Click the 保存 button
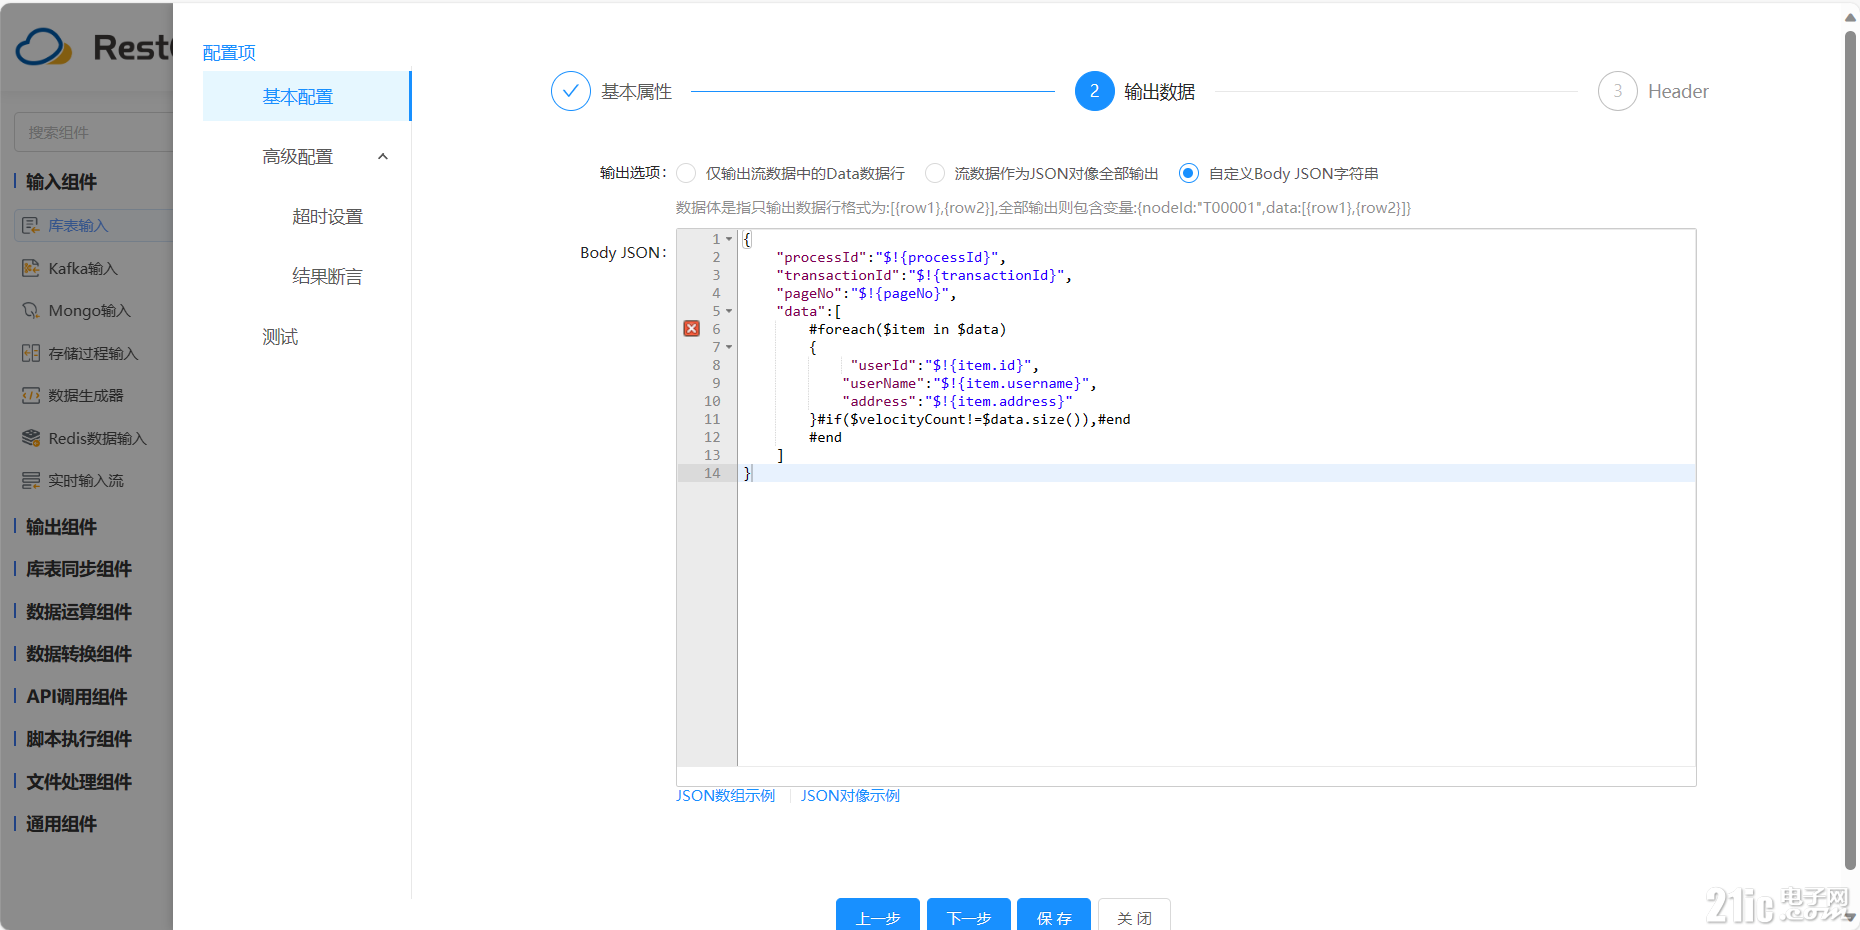Viewport: 1860px width, 930px height. click(x=1055, y=916)
